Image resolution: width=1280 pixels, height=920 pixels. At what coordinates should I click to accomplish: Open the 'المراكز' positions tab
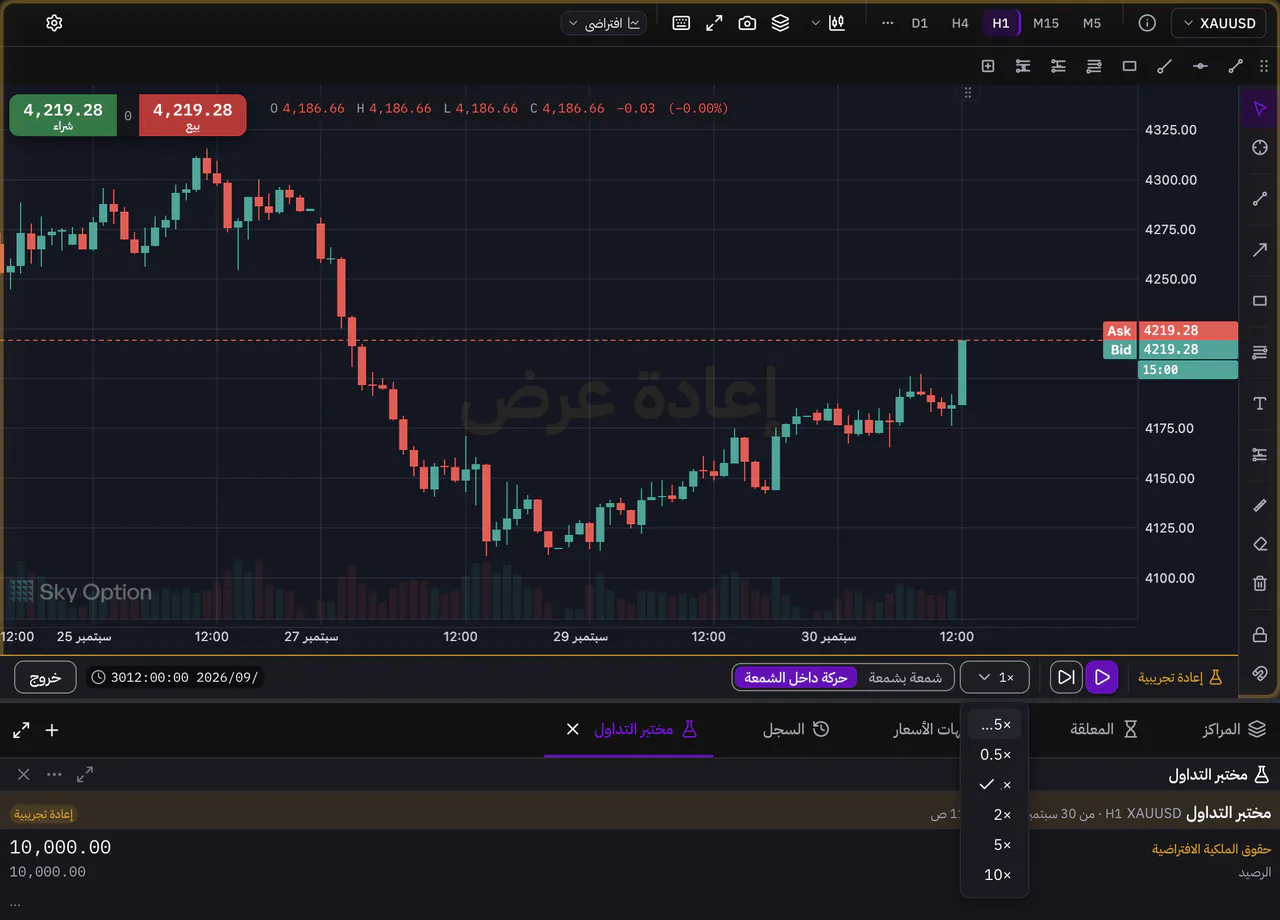1234,730
